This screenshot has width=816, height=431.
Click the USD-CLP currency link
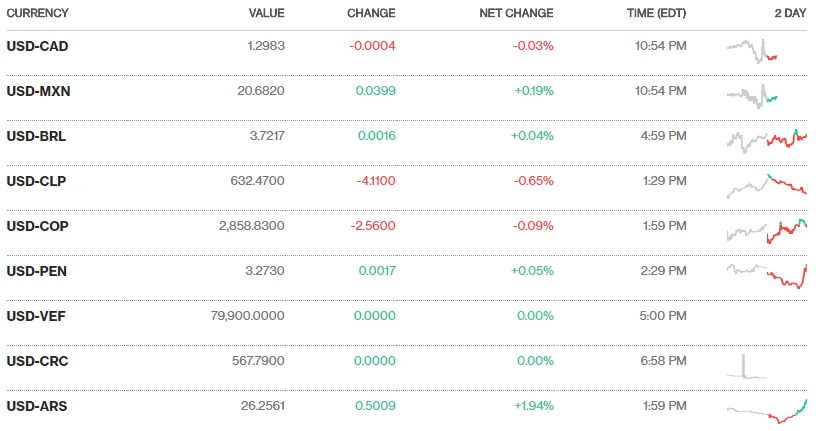pyautogui.click(x=36, y=181)
